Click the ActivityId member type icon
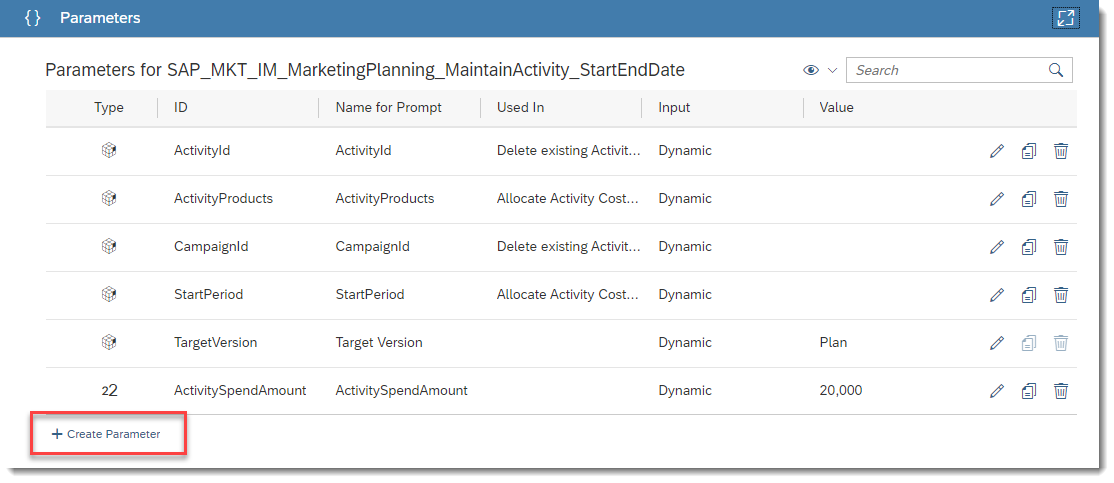Screen dimensions: 1114x483 coord(109,151)
